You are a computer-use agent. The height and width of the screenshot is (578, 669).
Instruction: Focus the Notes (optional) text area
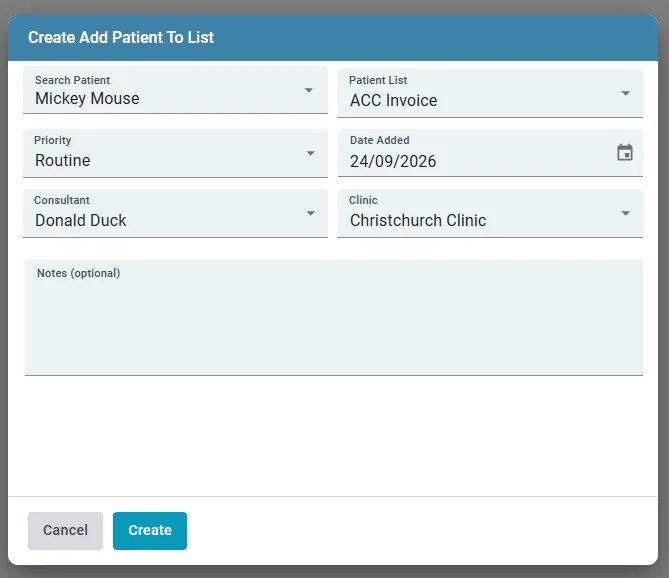(x=334, y=317)
